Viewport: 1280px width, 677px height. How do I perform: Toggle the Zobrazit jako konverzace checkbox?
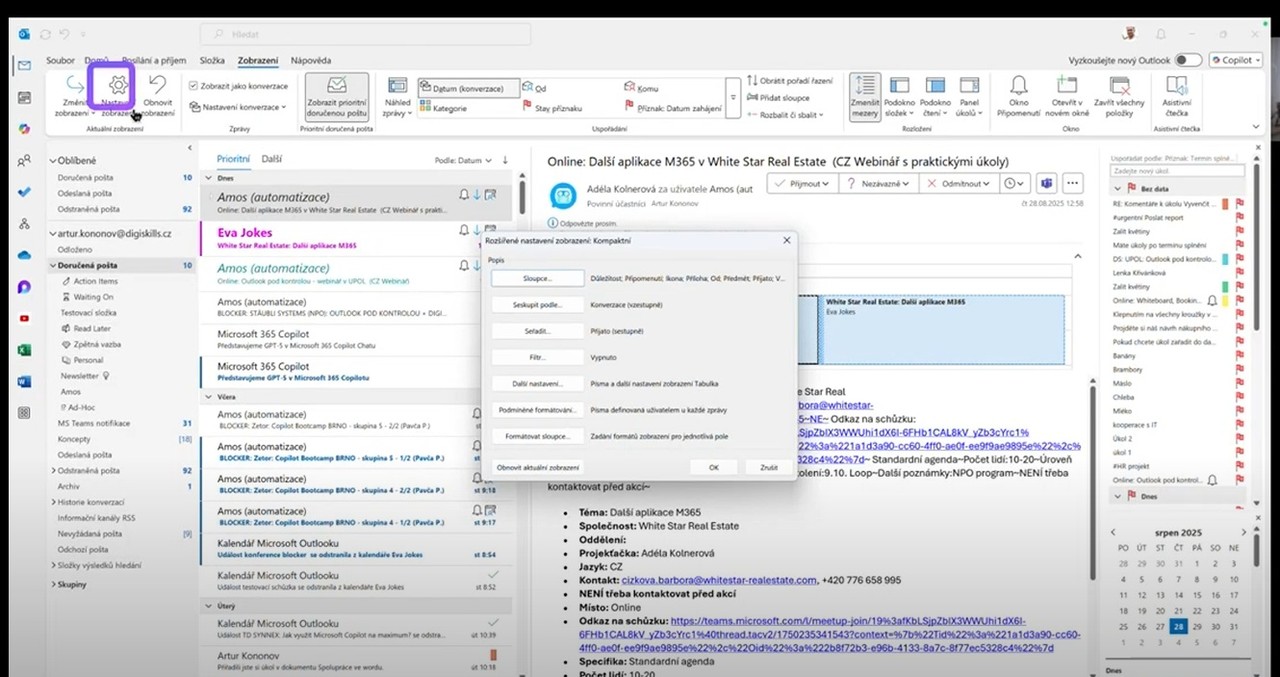pos(194,86)
